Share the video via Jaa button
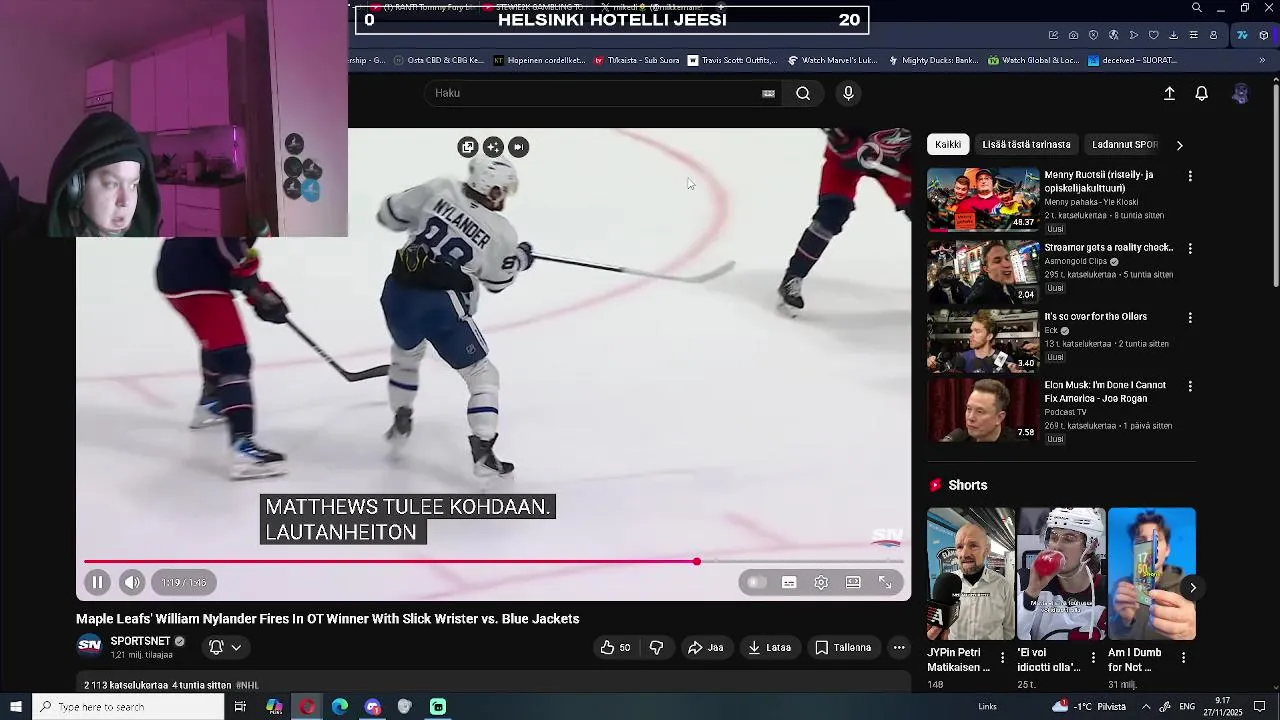This screenshot has height=720, width=1280. coord(705,647)
